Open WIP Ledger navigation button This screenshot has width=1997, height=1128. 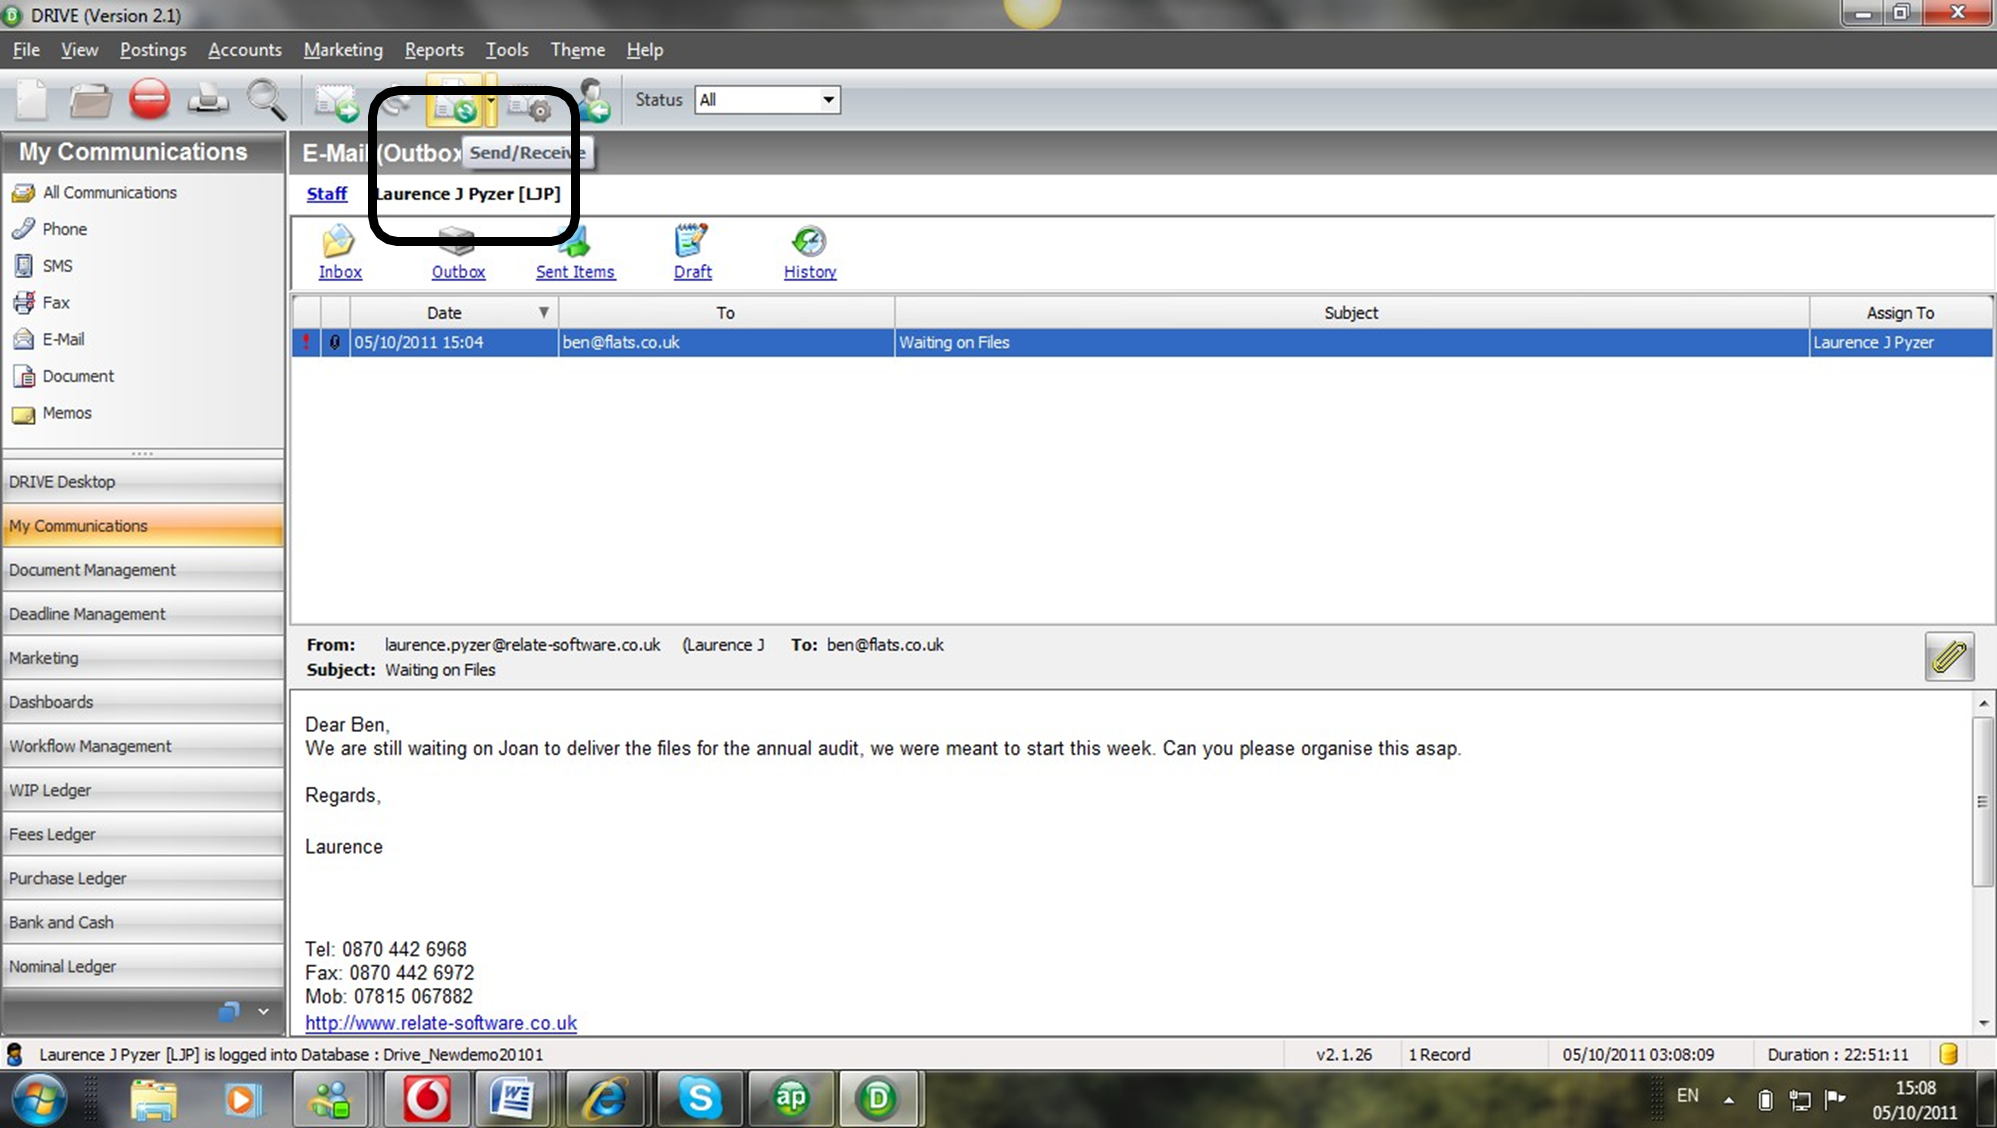143,790
